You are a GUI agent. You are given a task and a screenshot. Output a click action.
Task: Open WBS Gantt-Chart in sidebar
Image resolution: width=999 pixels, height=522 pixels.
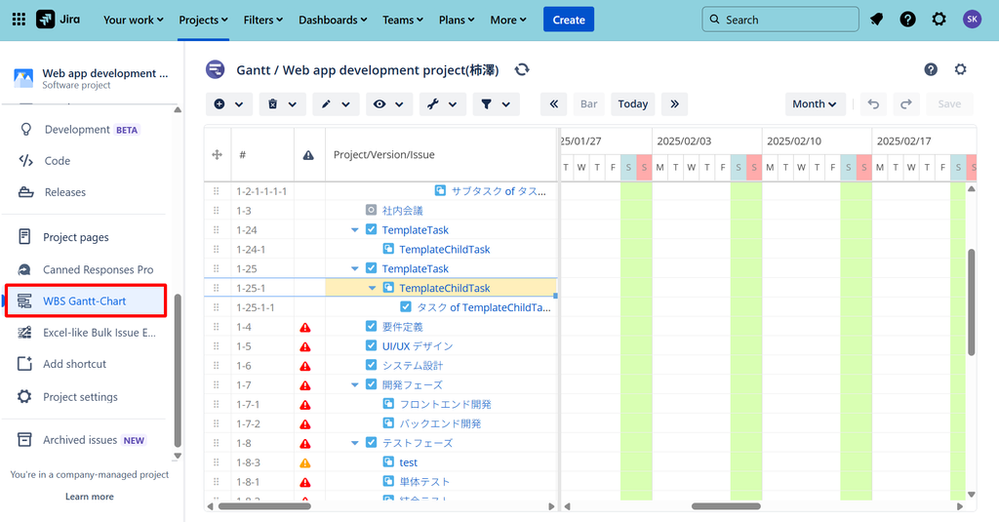(x=86, y=301)
